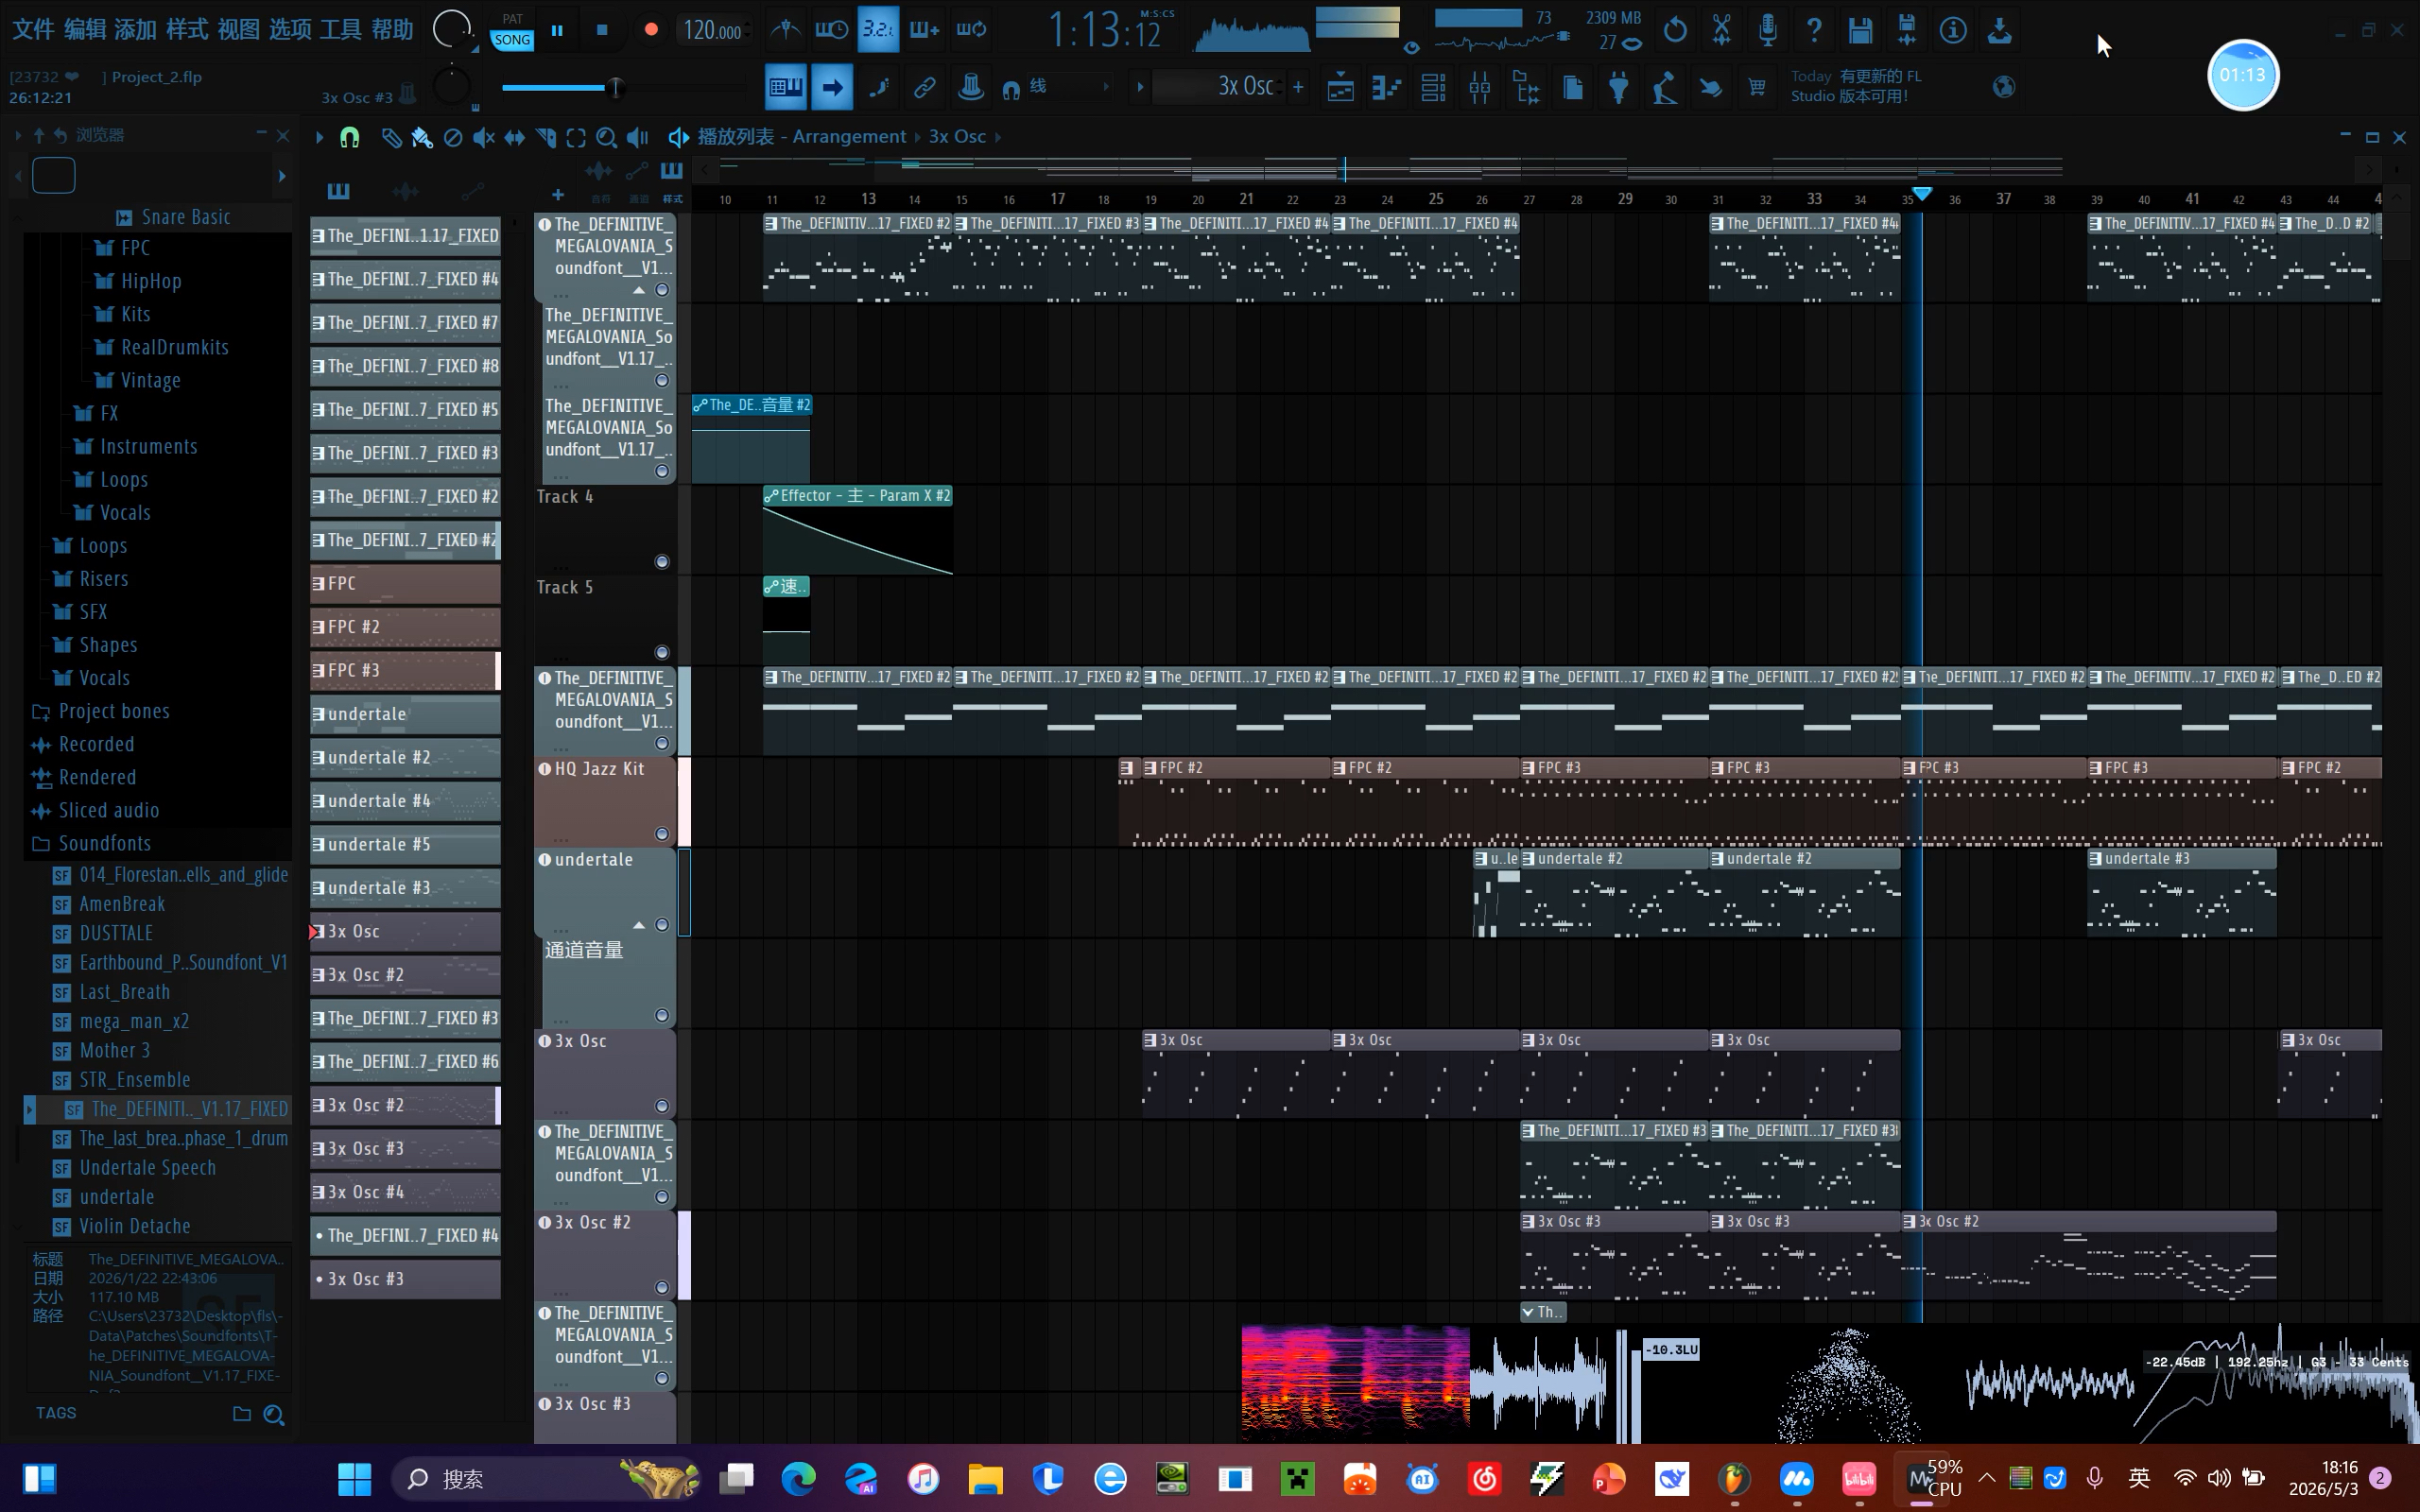Select the Zoom magnifier tool
The height and width of the screenshot is (1512, 2420).
[606, 137]
